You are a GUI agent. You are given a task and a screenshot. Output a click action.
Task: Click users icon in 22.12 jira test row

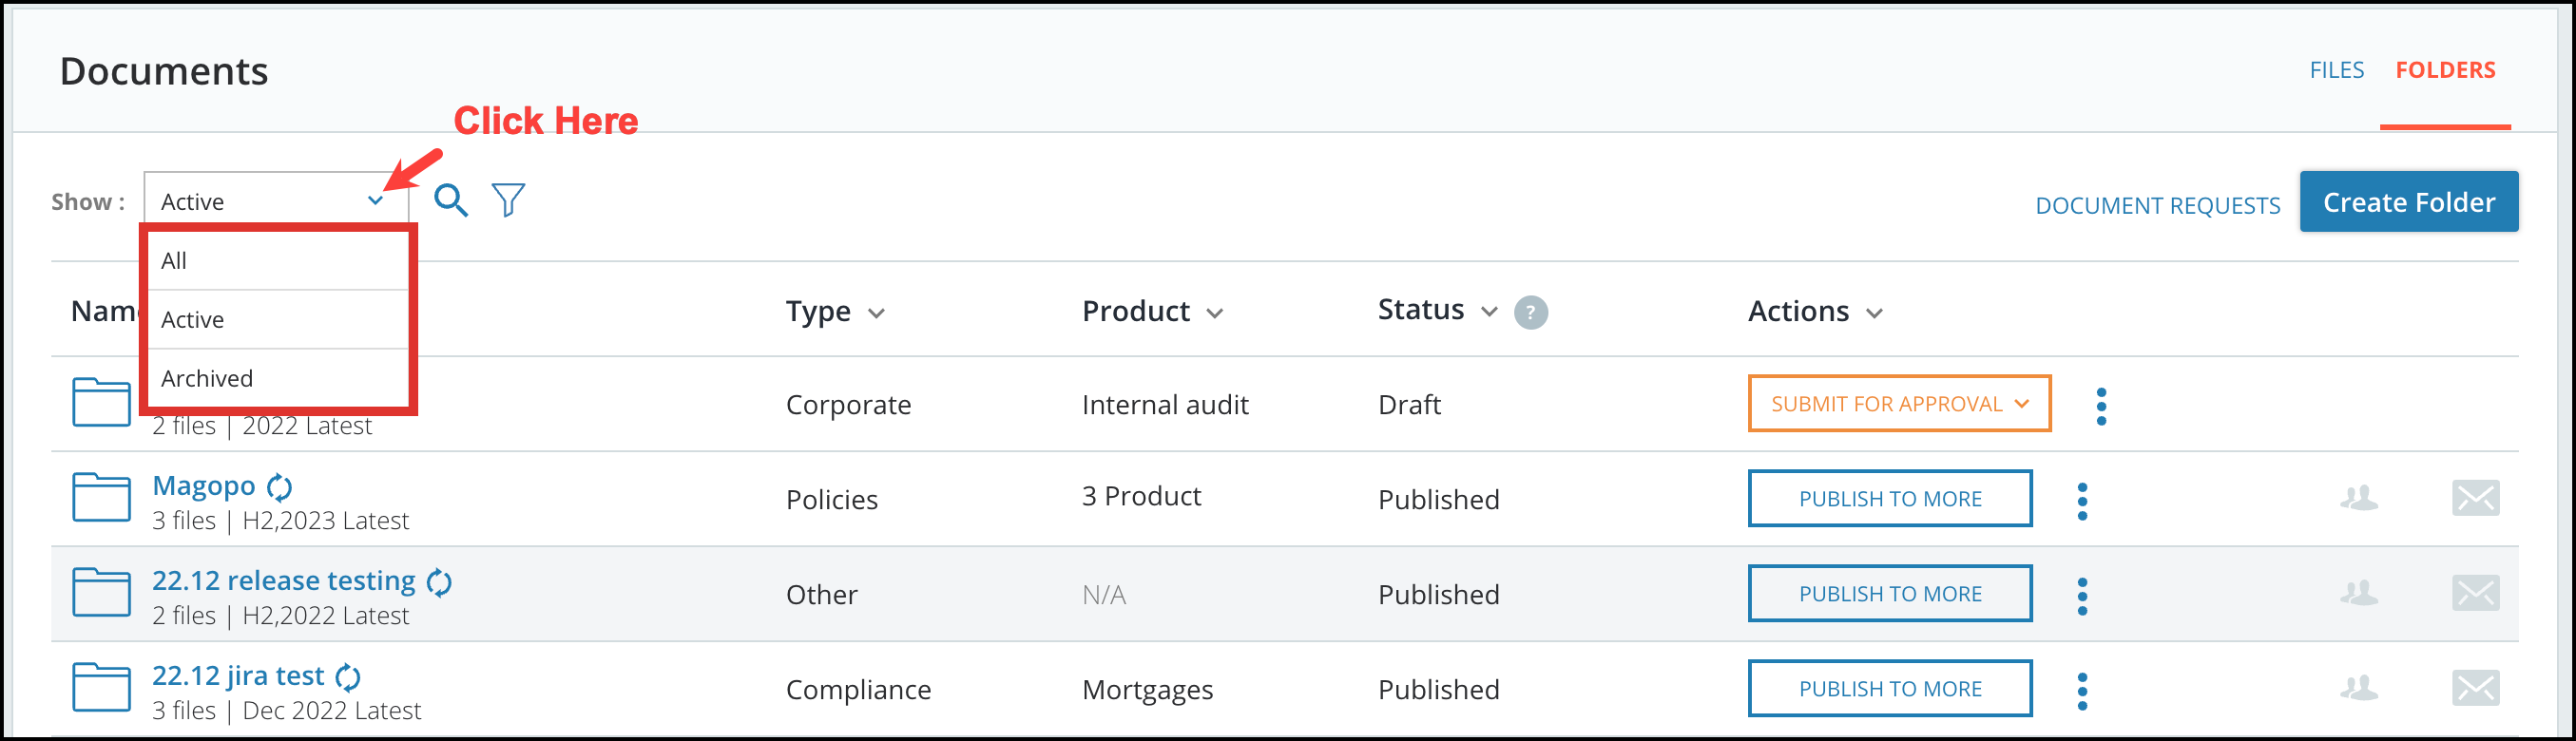point(2359,687)
